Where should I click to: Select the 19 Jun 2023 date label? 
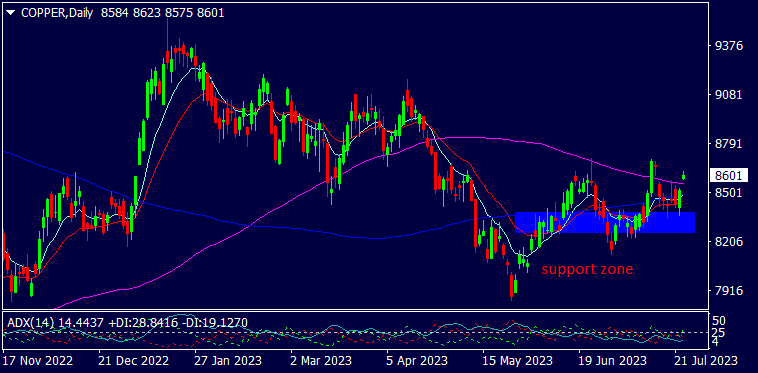tap(613, 360)
